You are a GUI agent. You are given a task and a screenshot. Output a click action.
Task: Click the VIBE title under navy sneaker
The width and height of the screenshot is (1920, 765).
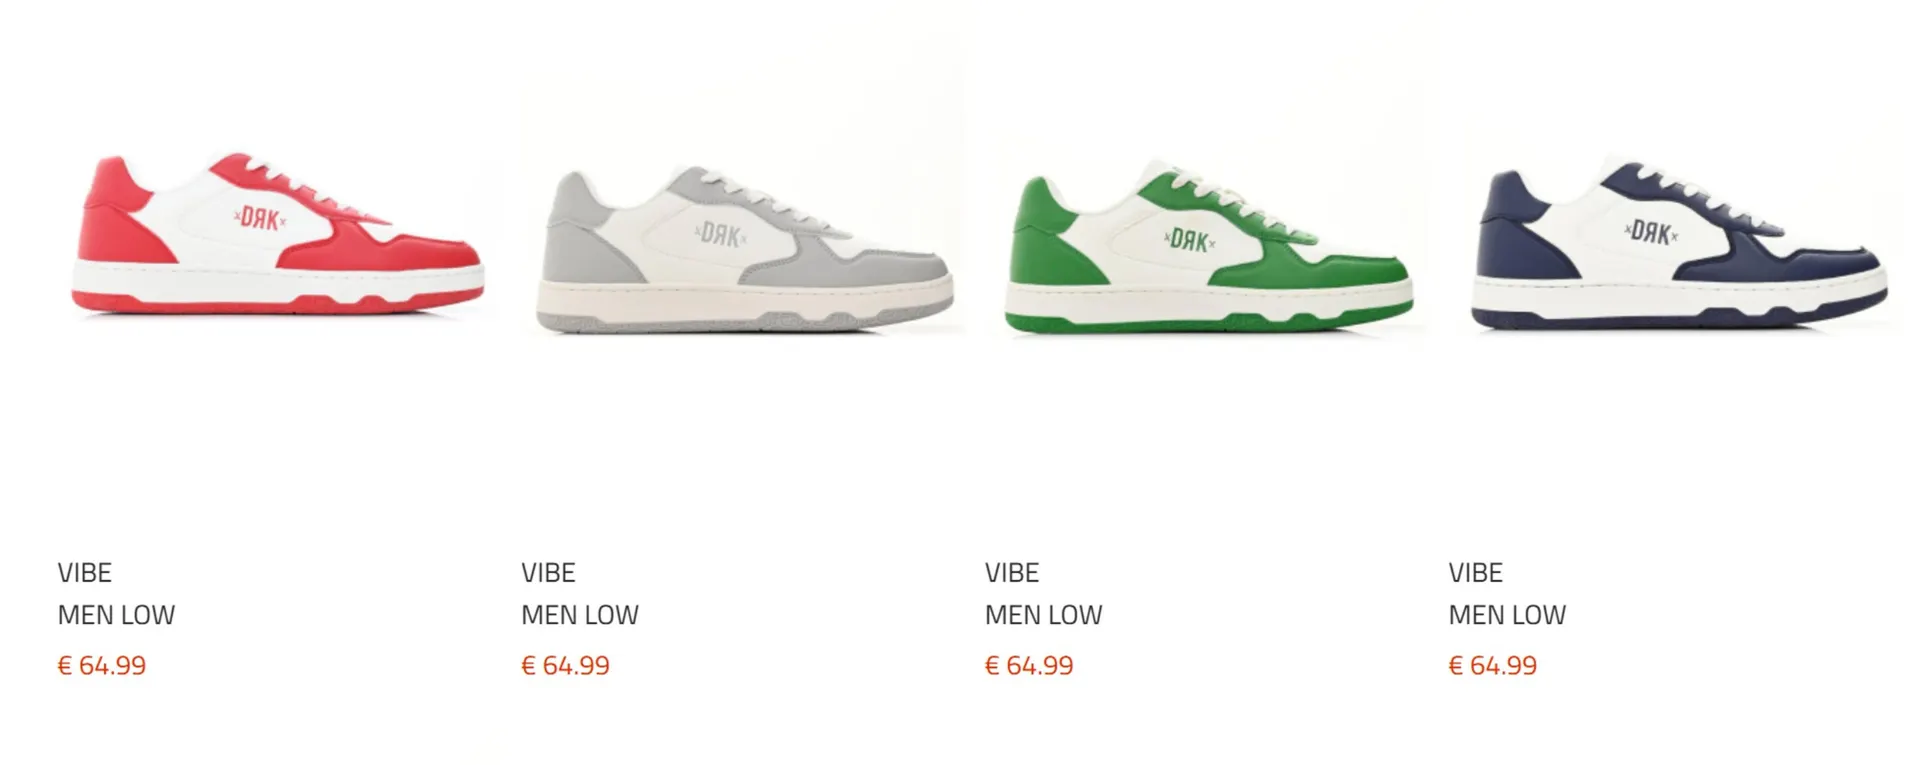[1476, 573]
